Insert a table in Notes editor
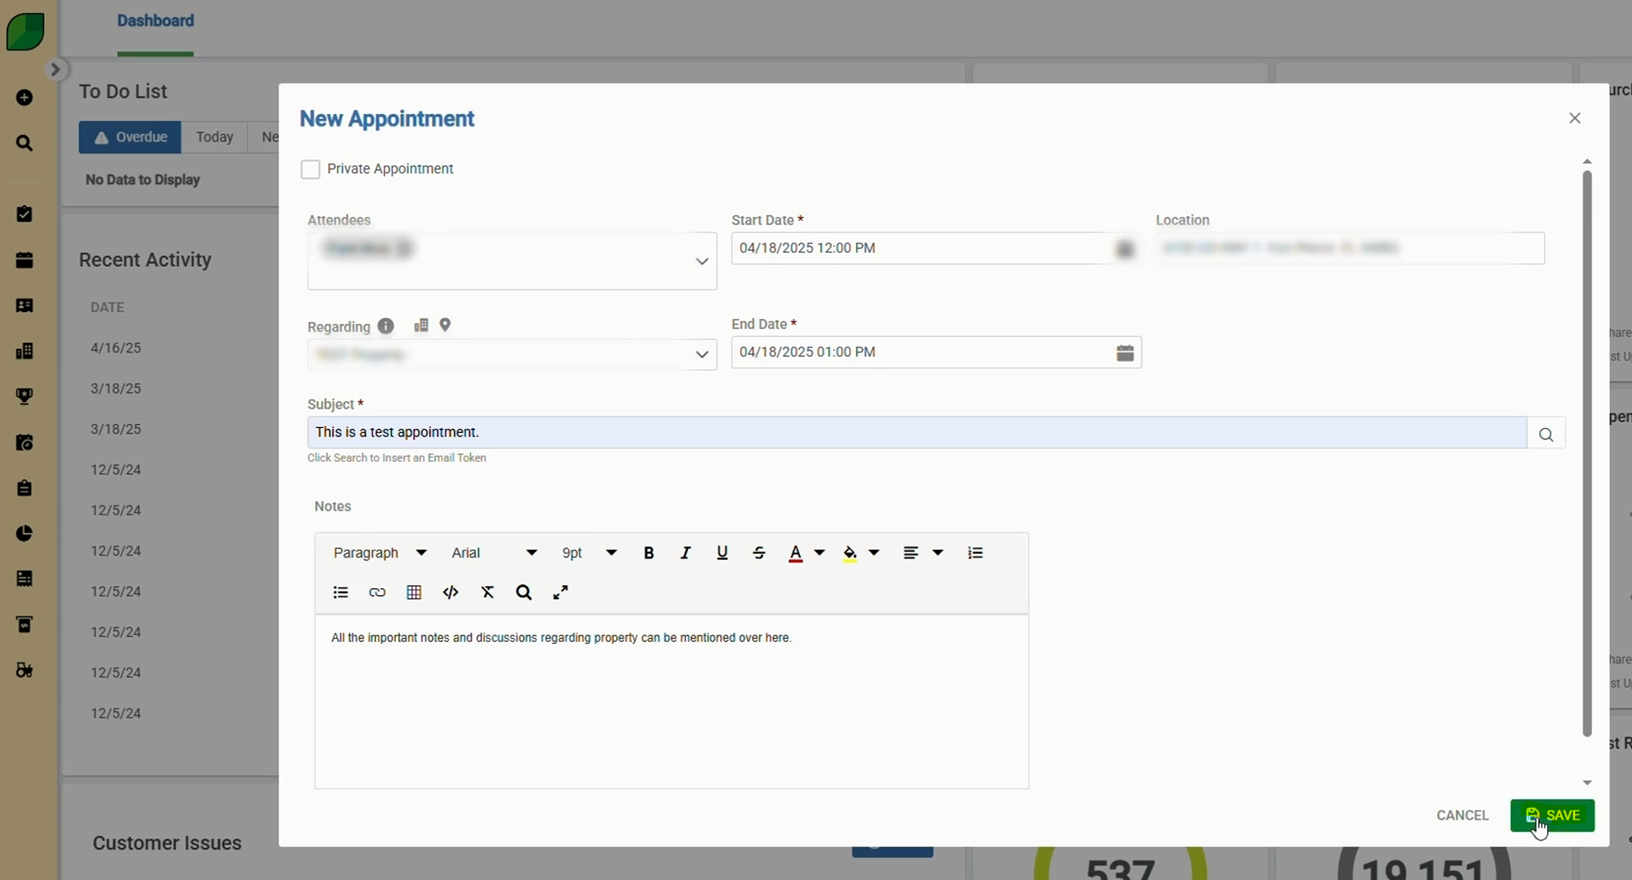This screenshot has height=880, width=1632. click(x=414, y=593)
